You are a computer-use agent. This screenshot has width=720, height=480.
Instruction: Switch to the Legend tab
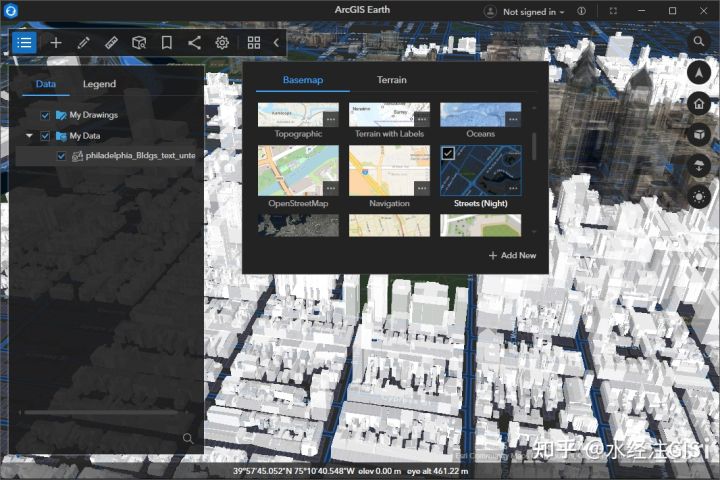pos(99,84)
